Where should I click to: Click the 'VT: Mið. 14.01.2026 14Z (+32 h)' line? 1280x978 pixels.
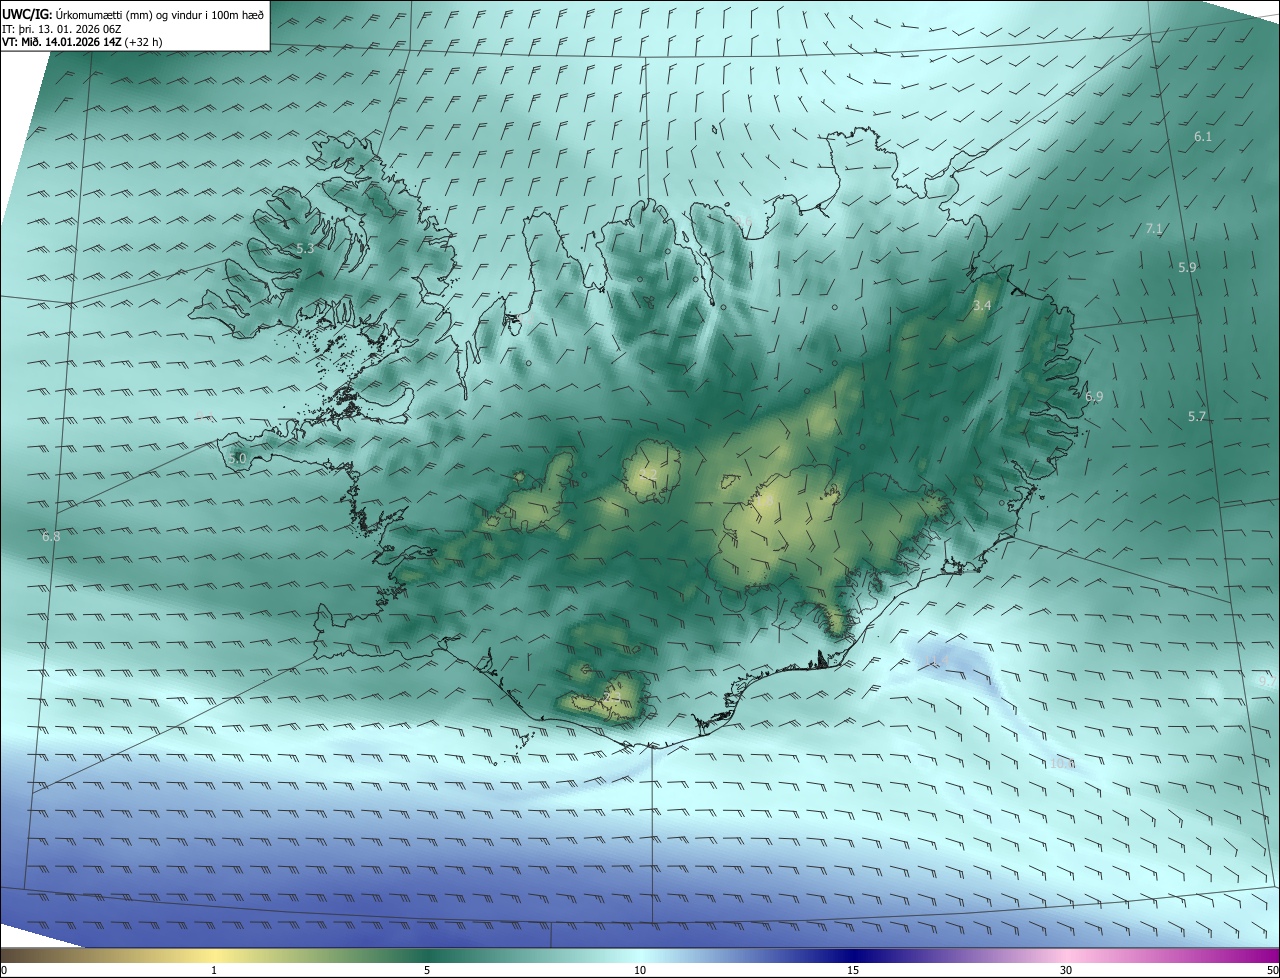[x=83, y=42]
